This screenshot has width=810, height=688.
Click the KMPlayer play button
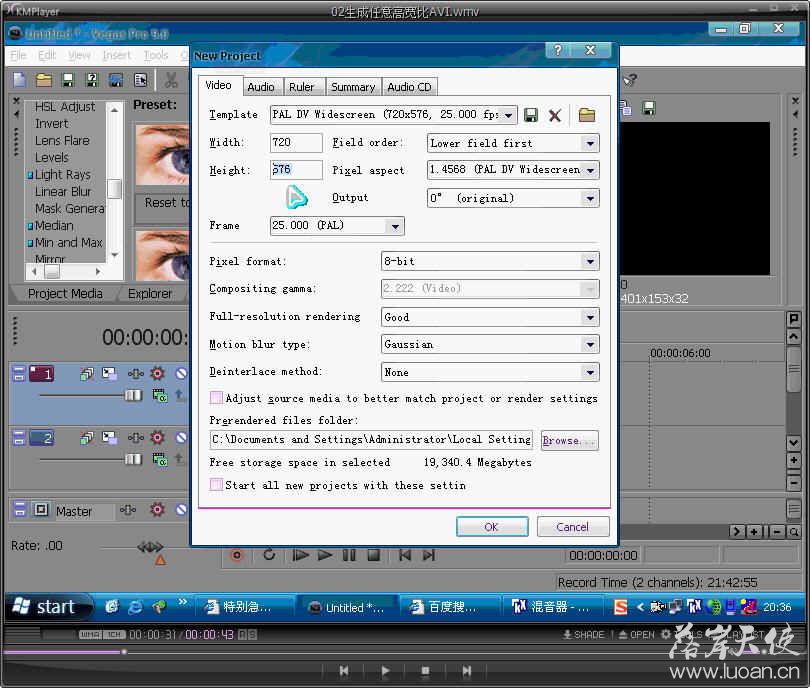385,671
